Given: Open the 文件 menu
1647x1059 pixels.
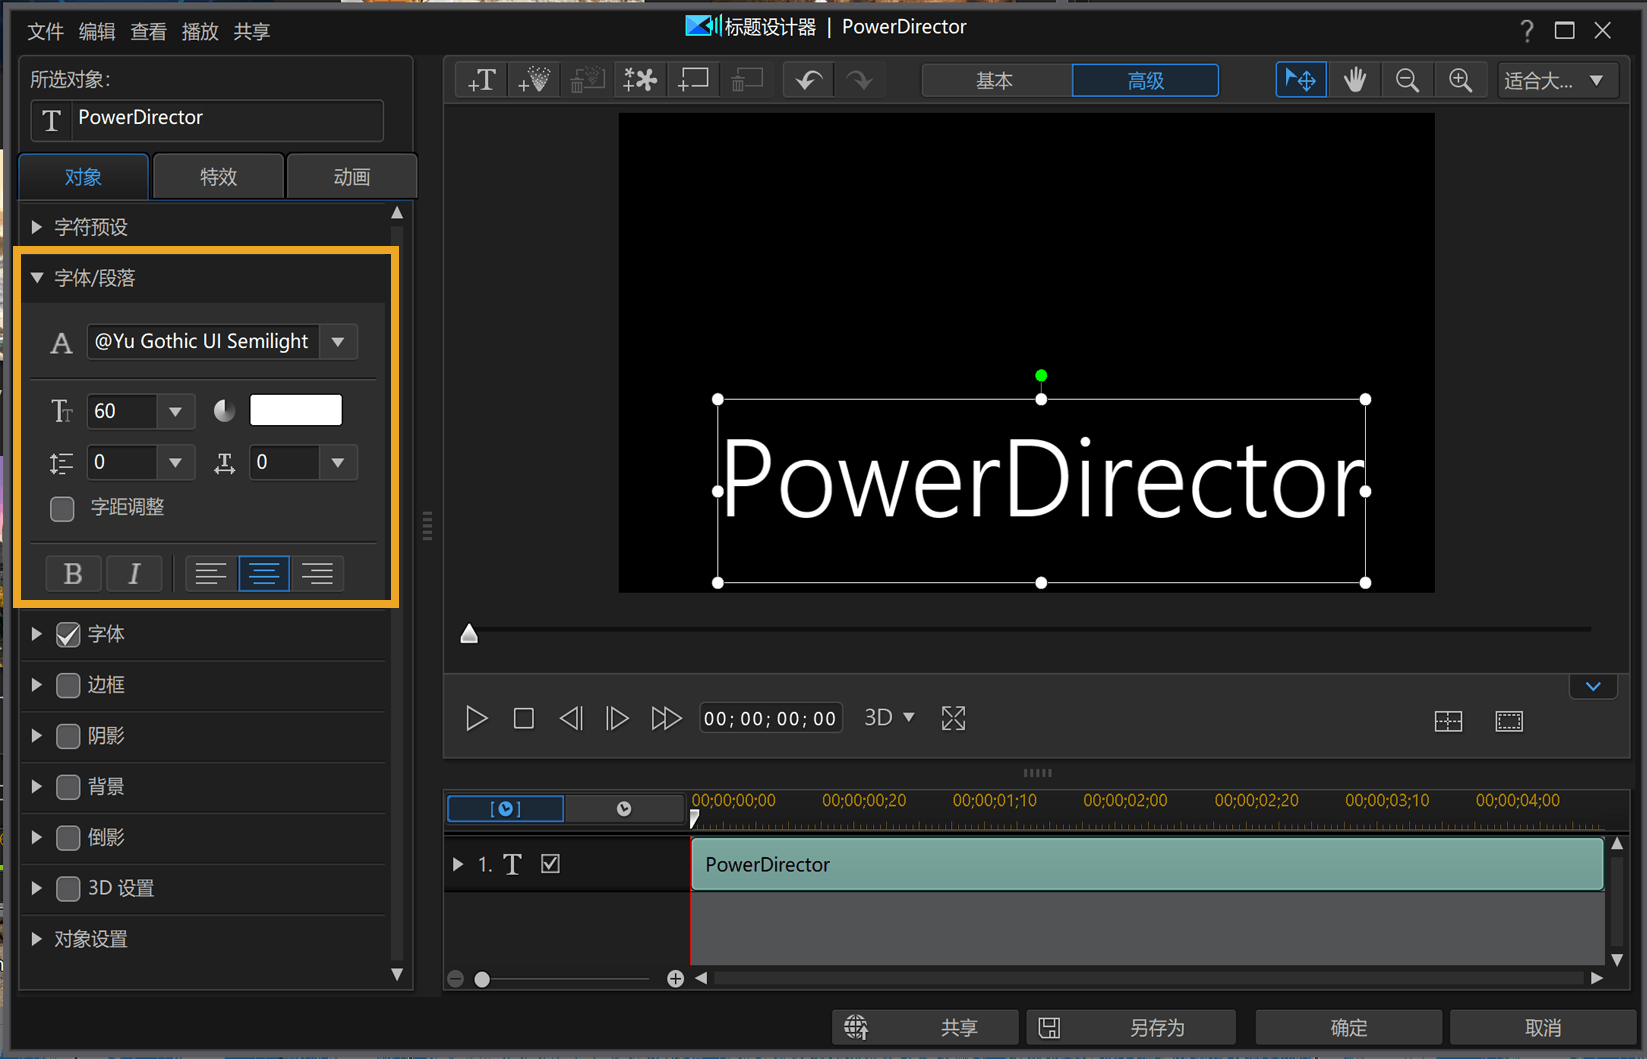Looking at the screenshot, I should pyautogui.click(x=45, y=32).
